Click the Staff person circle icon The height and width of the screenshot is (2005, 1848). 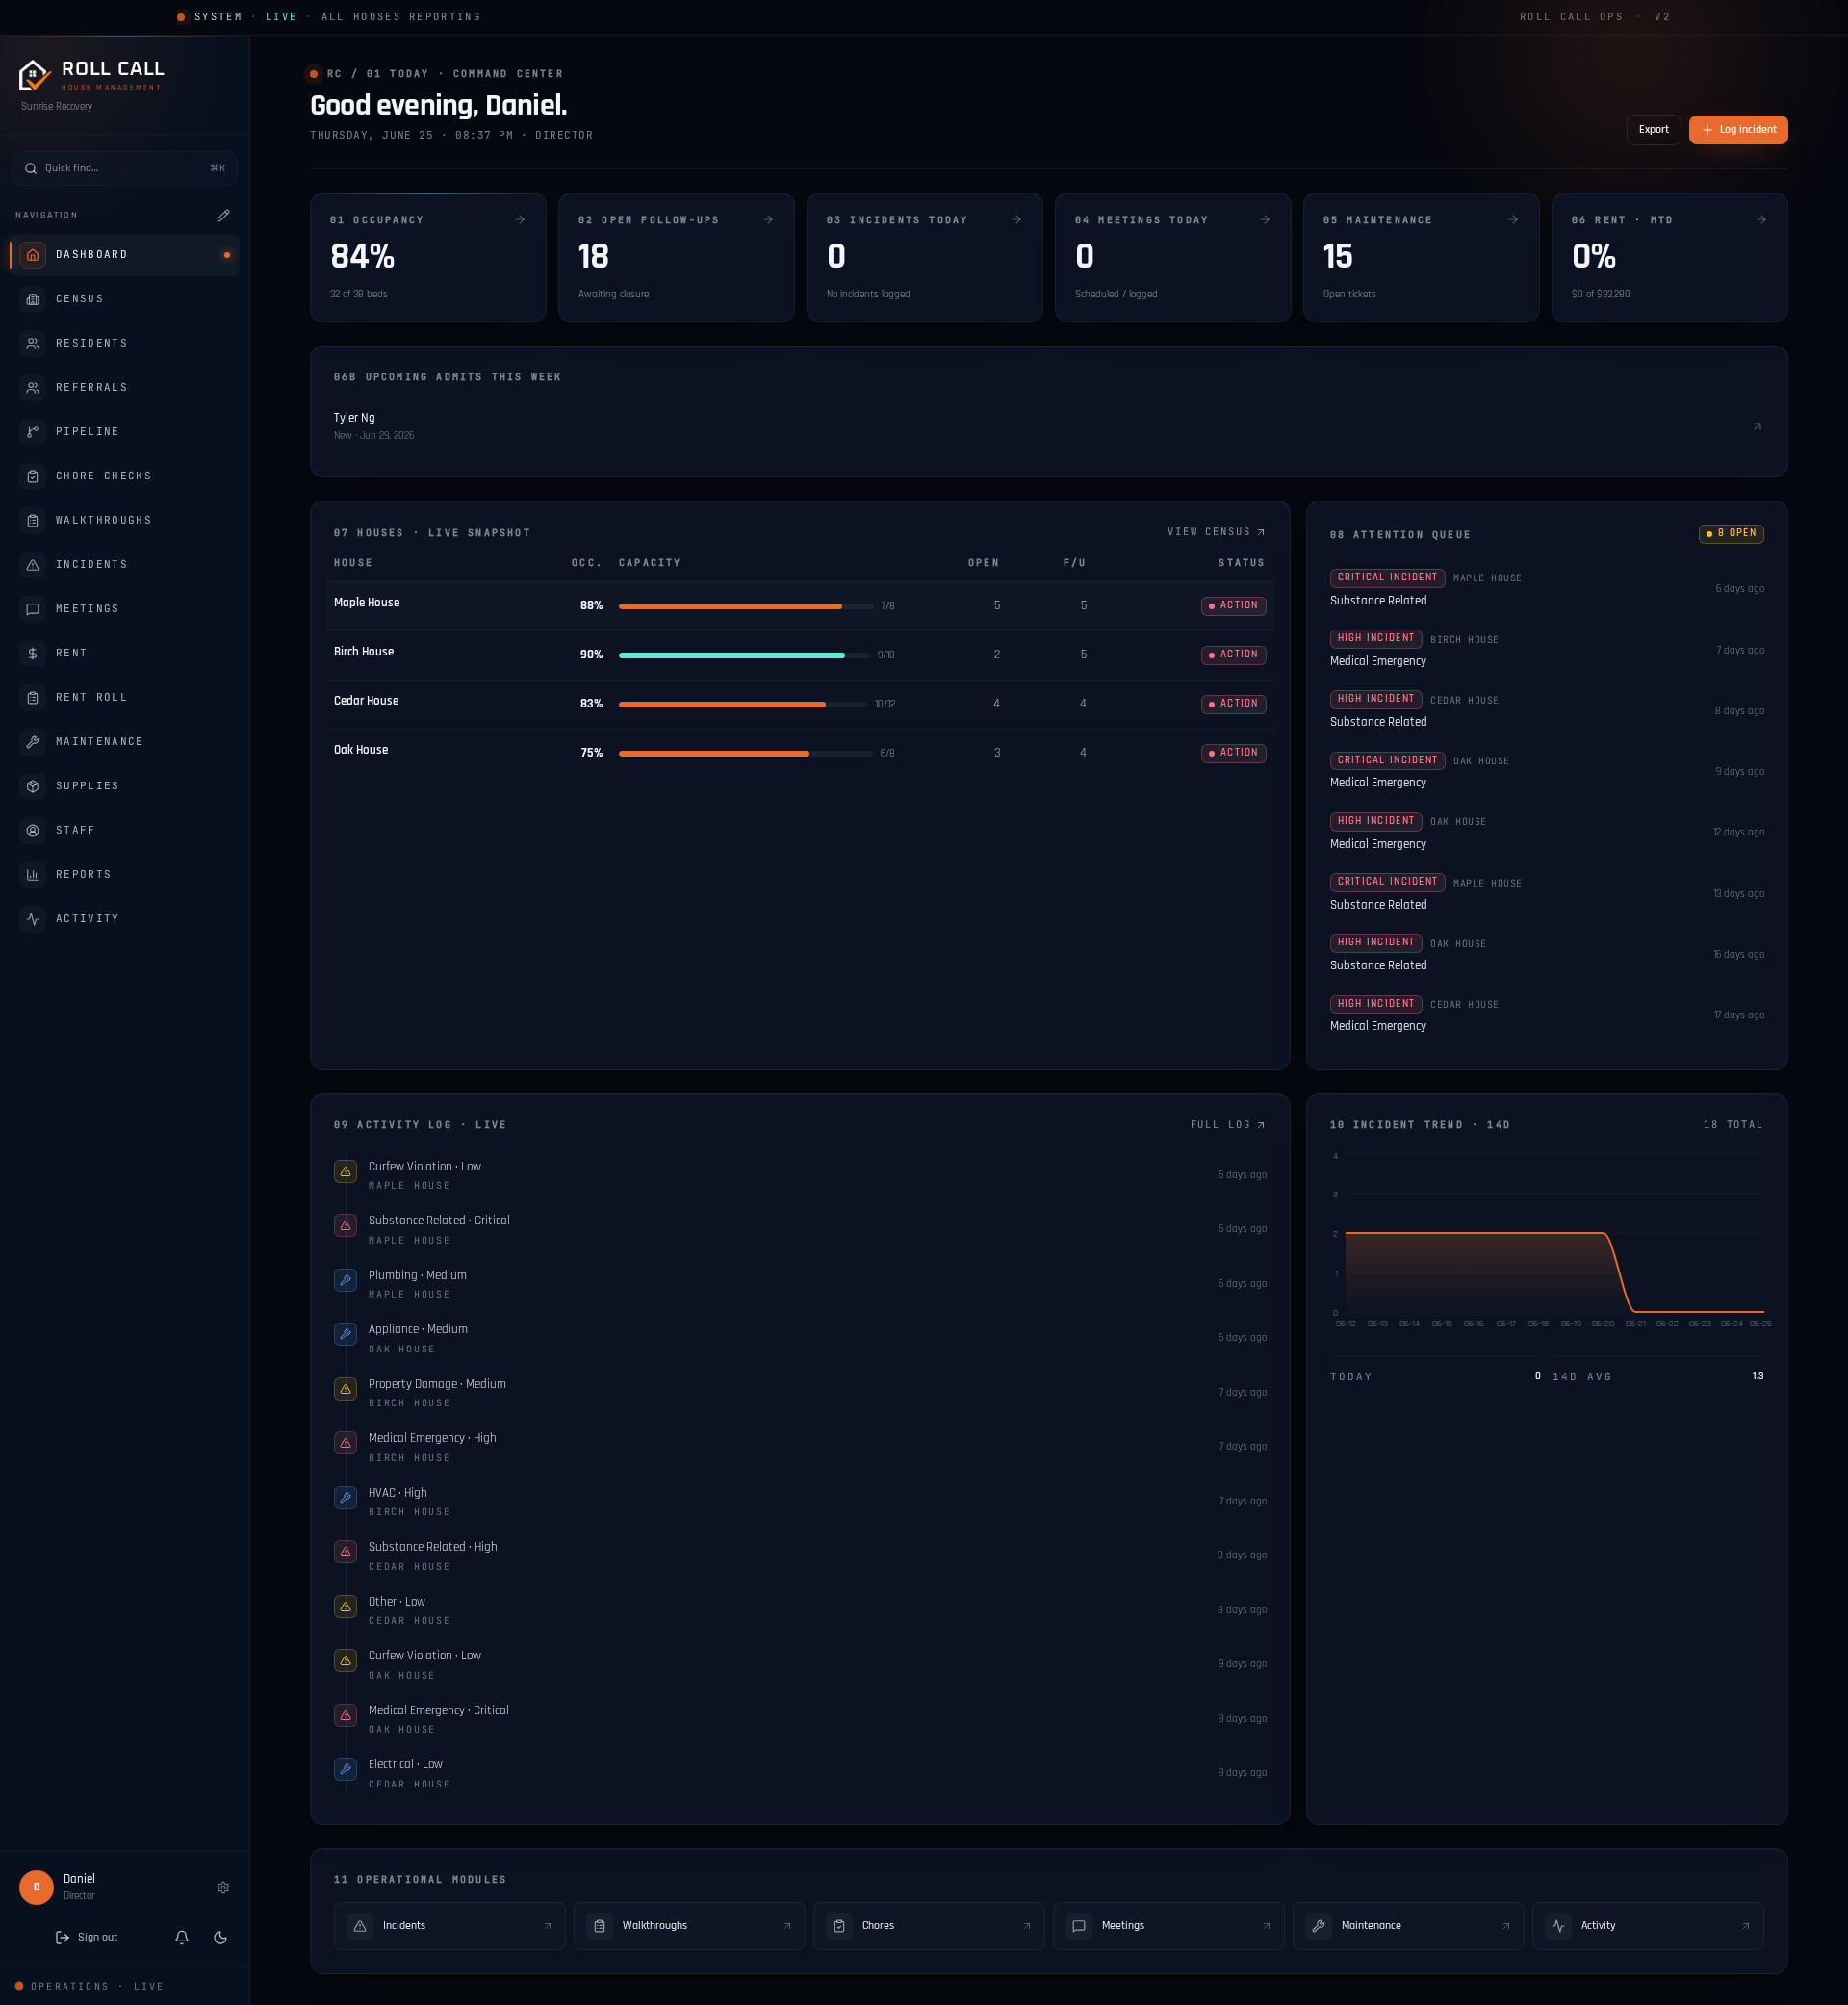point(33,830)
